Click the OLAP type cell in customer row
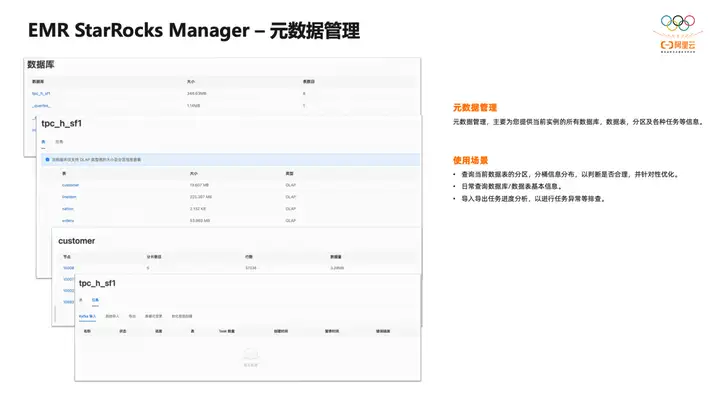This screenshot has width=720, height=405. click(x=290, y=185)
